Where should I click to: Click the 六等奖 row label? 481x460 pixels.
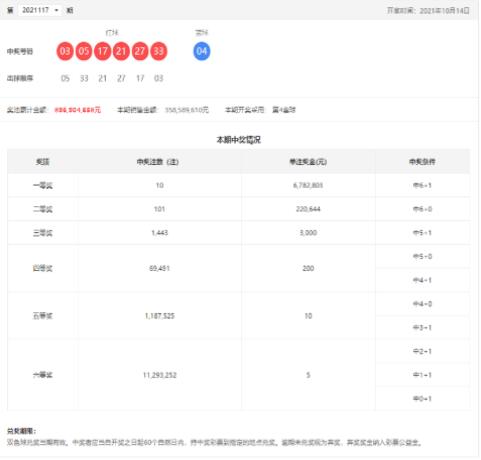point(43,375)
